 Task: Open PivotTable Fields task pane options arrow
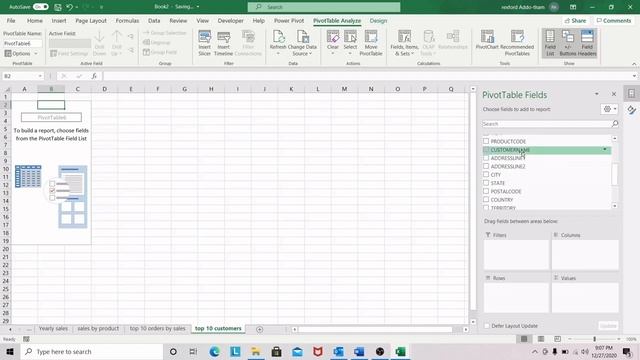click(596, 94)
